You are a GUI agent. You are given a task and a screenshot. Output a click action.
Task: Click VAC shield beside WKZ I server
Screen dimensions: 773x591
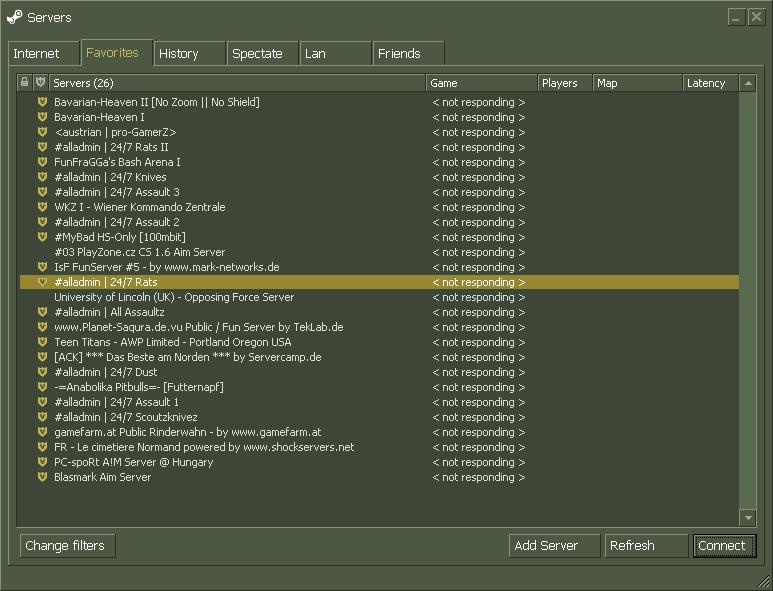[x=42, y=207]
